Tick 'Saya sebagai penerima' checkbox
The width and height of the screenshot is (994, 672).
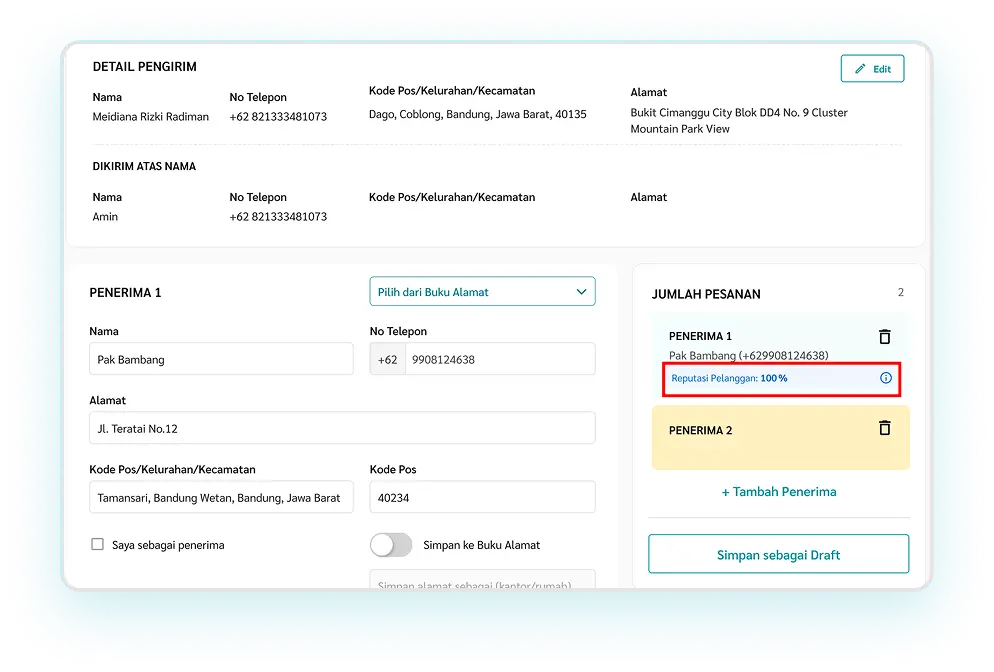pos(98,545)
